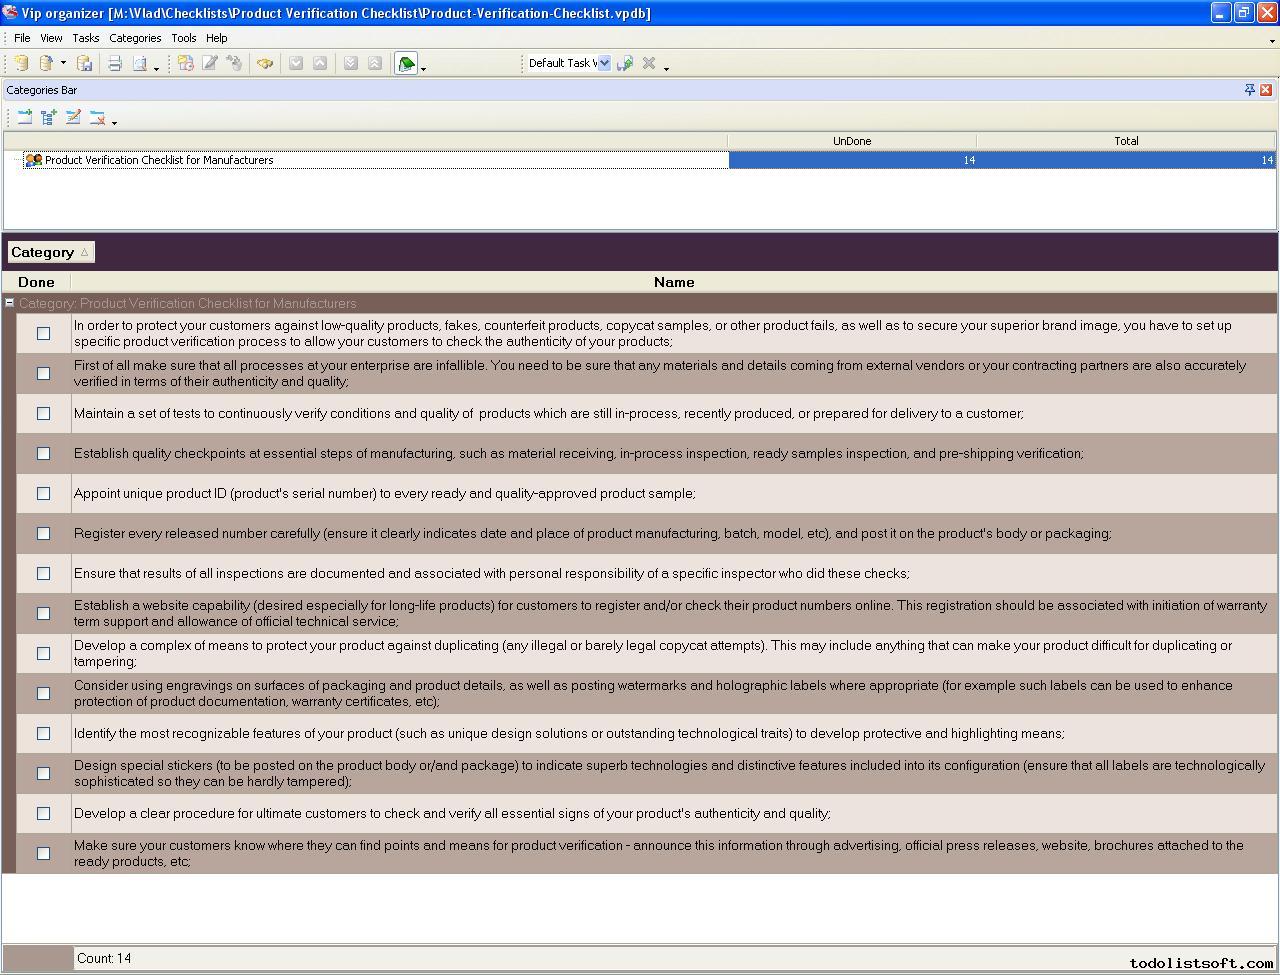Tick the 'Develop a clear procedure' checkbox

[x=43, y=813]
